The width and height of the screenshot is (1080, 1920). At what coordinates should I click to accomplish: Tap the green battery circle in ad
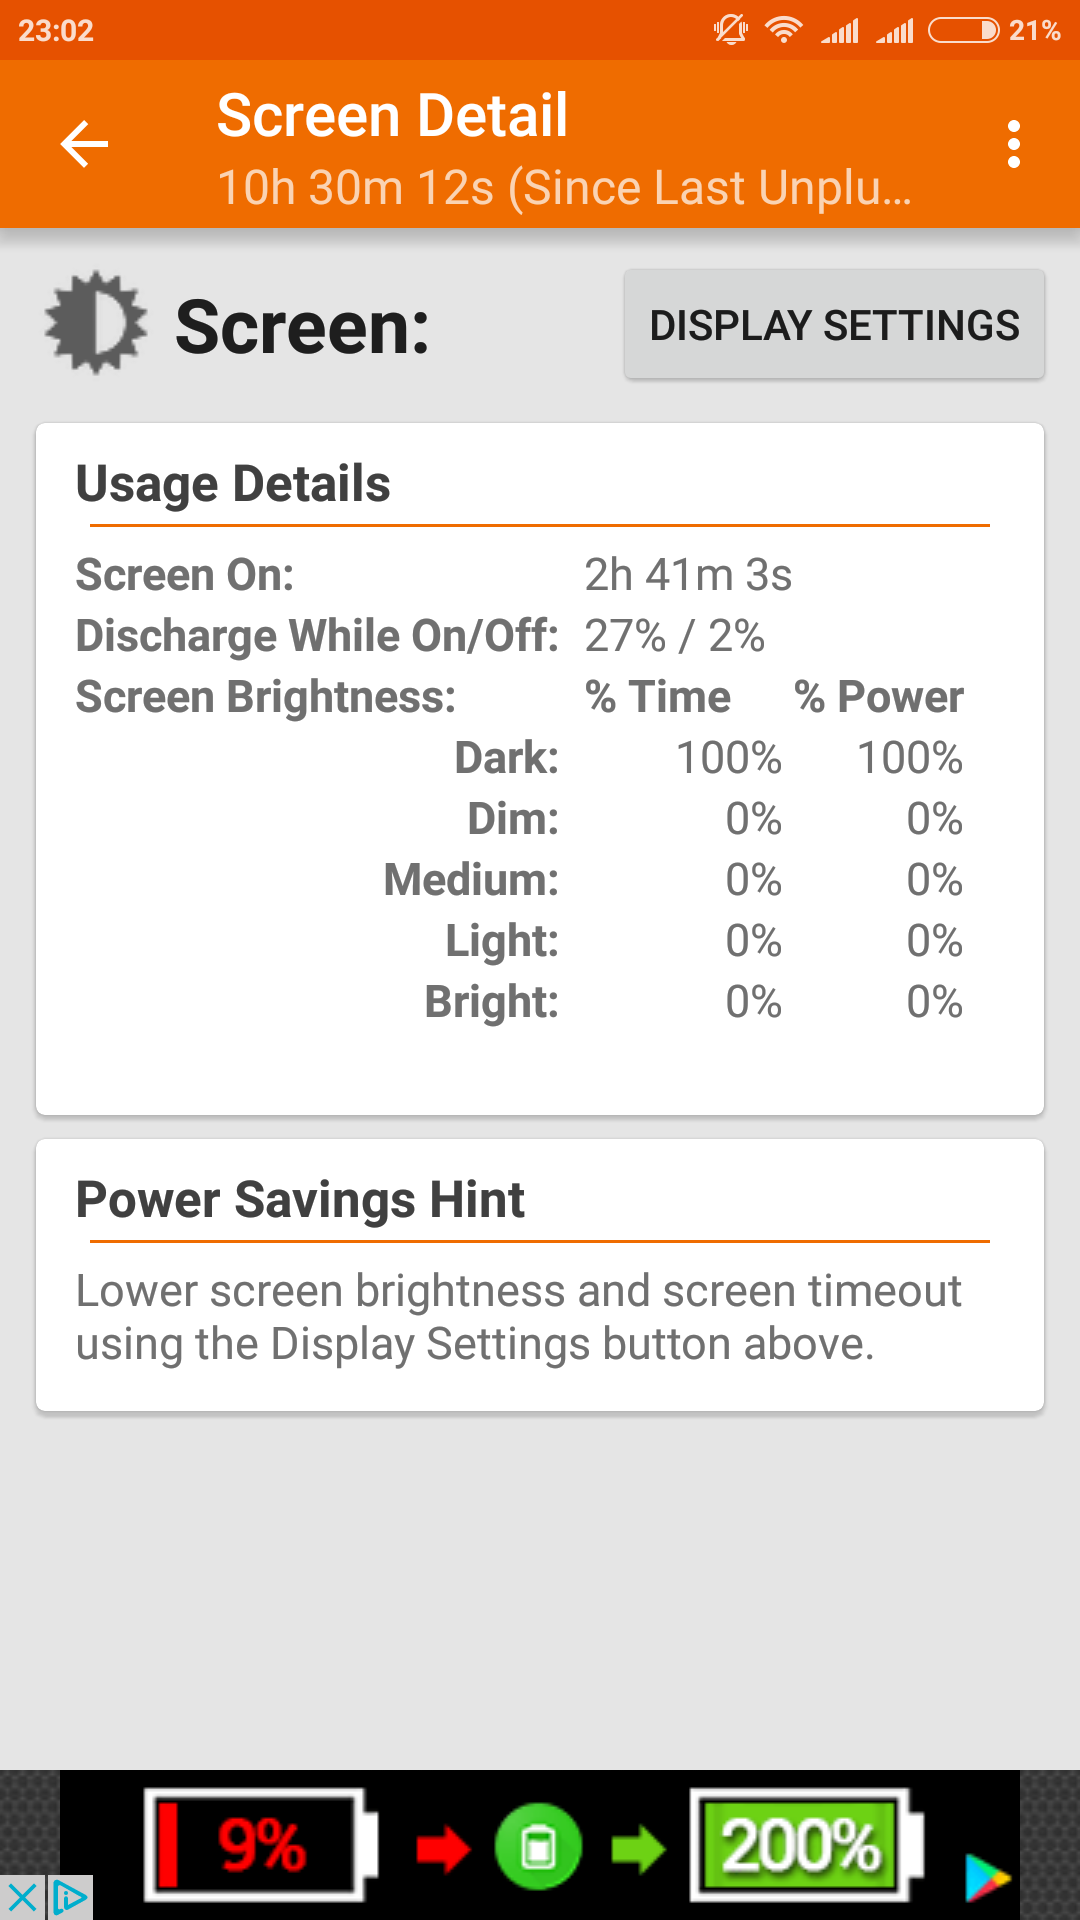click(538, 1846)
